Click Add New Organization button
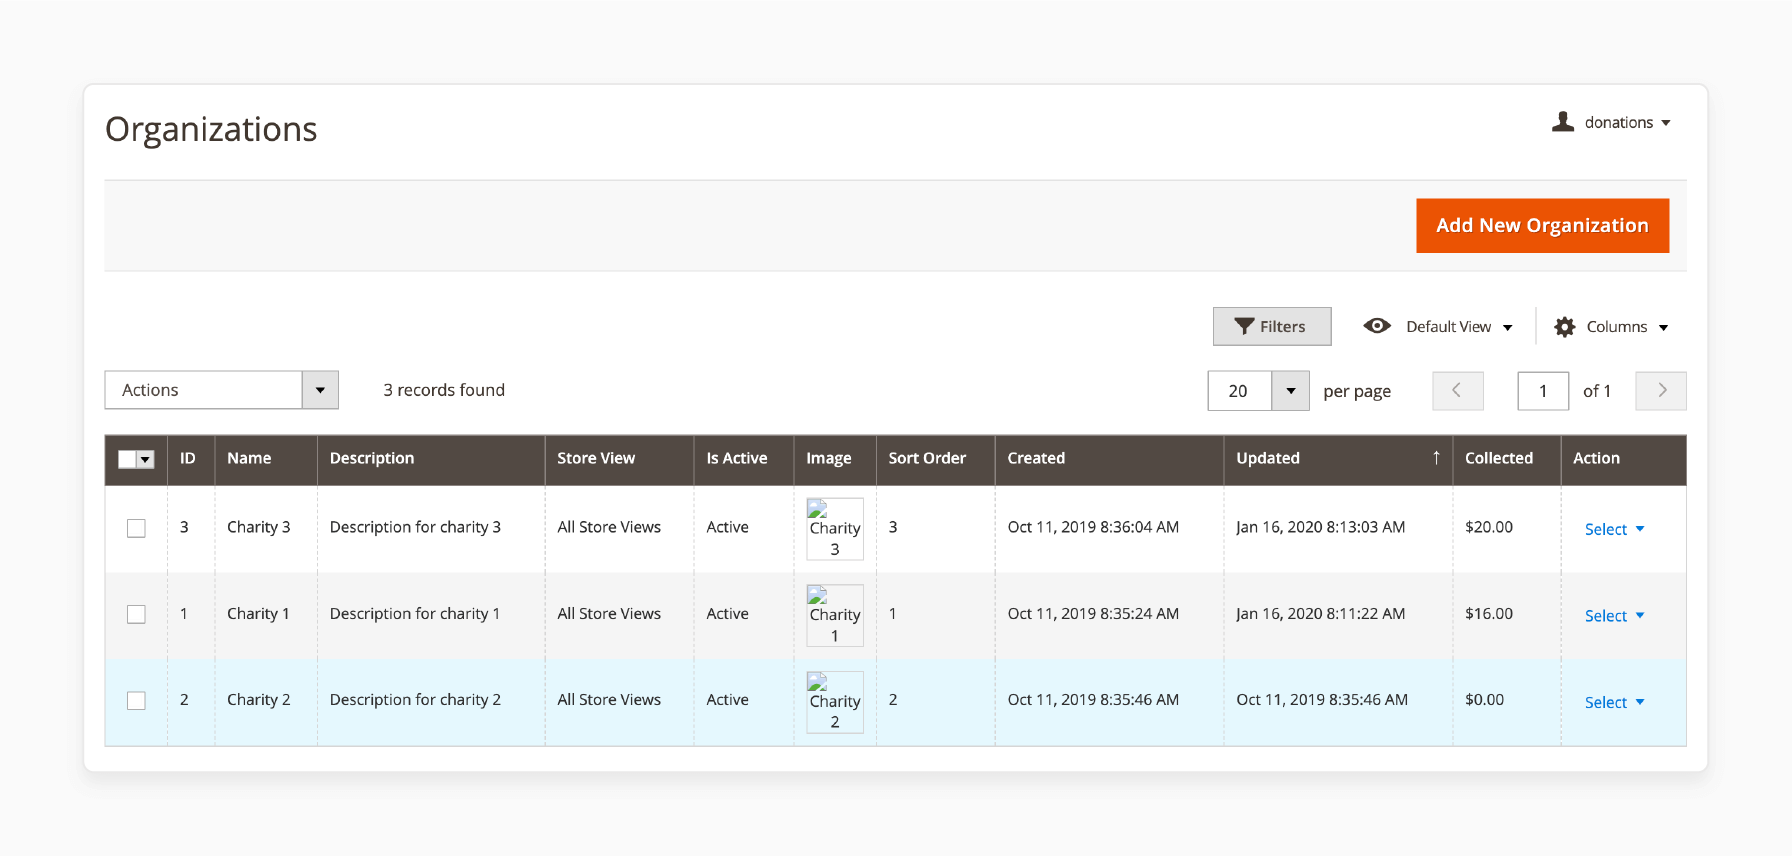Viewport: 1792px width, 856px height. pyautogui.click(x=1542, y=226)
